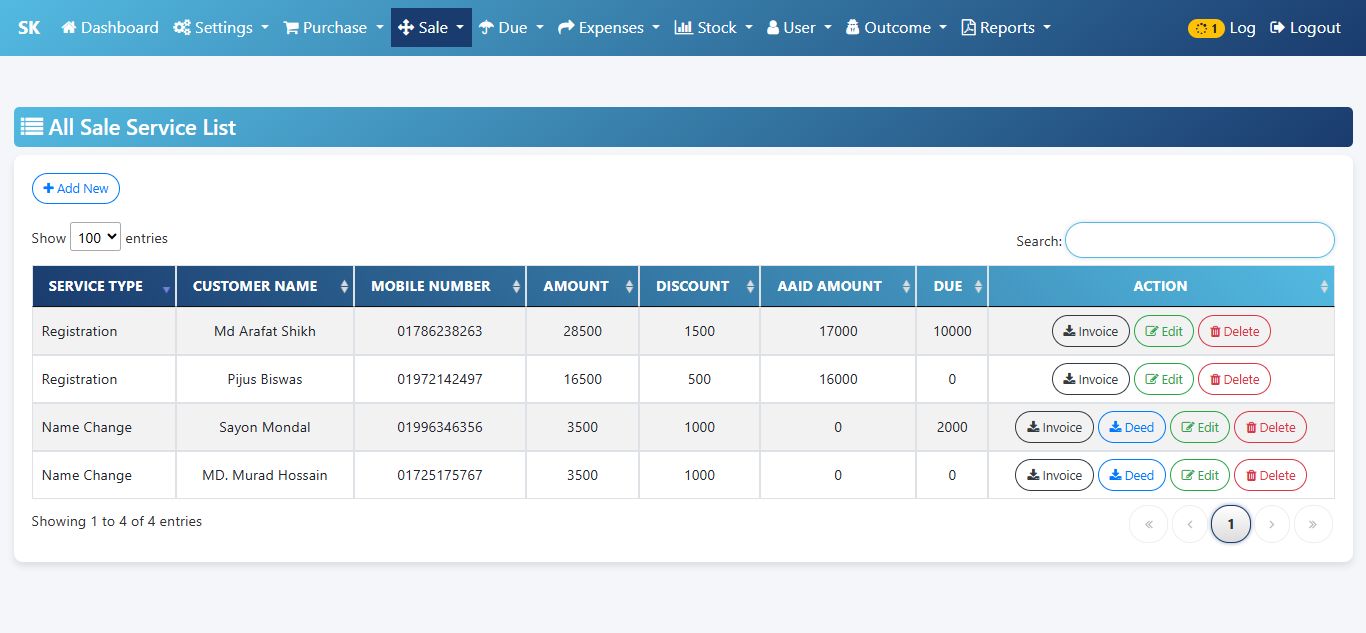1366x633 pixels.
Task: Click amount value 28500
Action: tap(583, 331)
